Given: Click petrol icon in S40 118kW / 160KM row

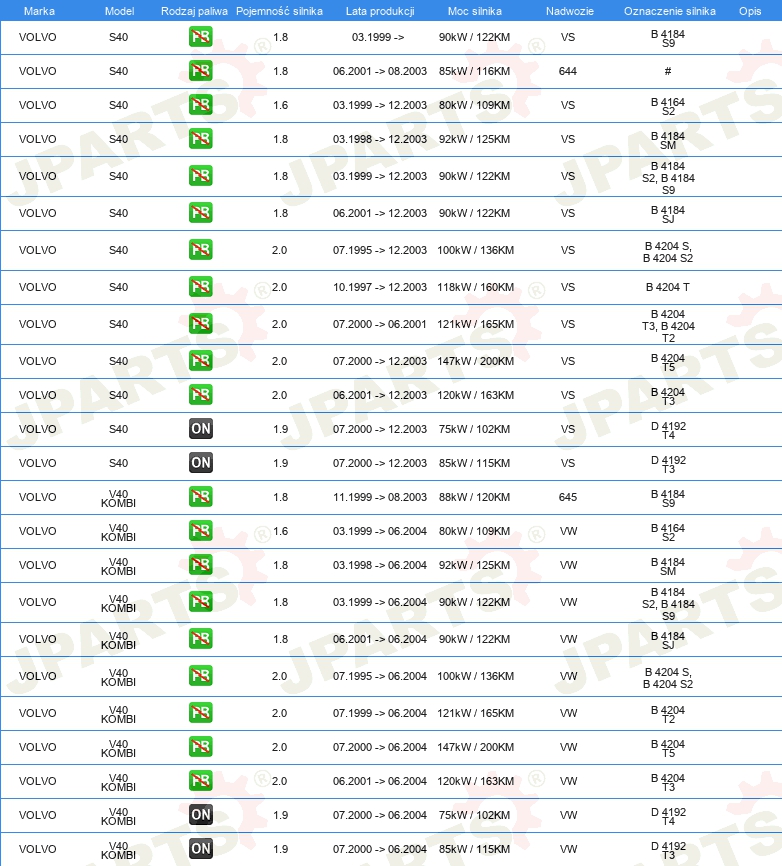Looking at the screenshot, I should point(200,287).
